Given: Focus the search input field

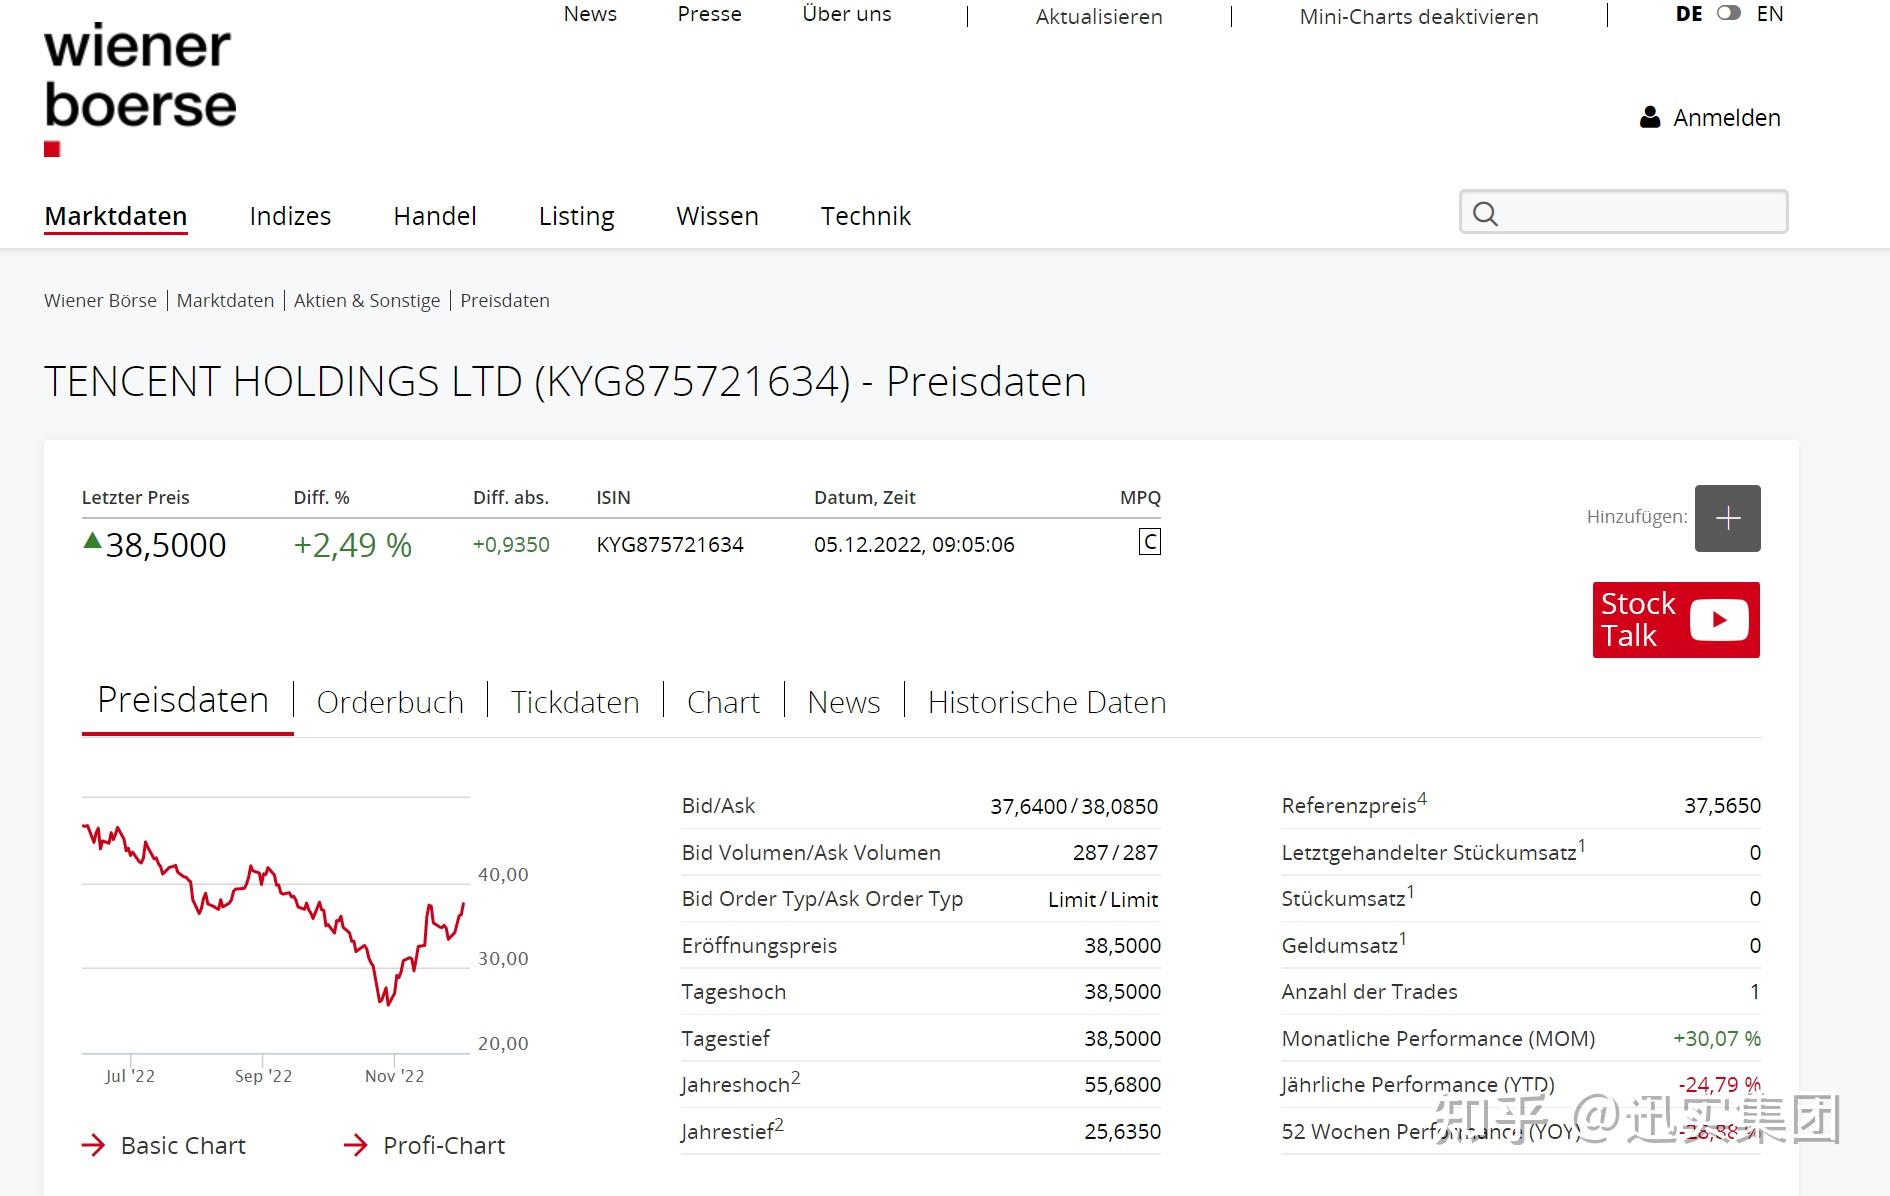Looking at the screenshot, I should (1624, 212).
